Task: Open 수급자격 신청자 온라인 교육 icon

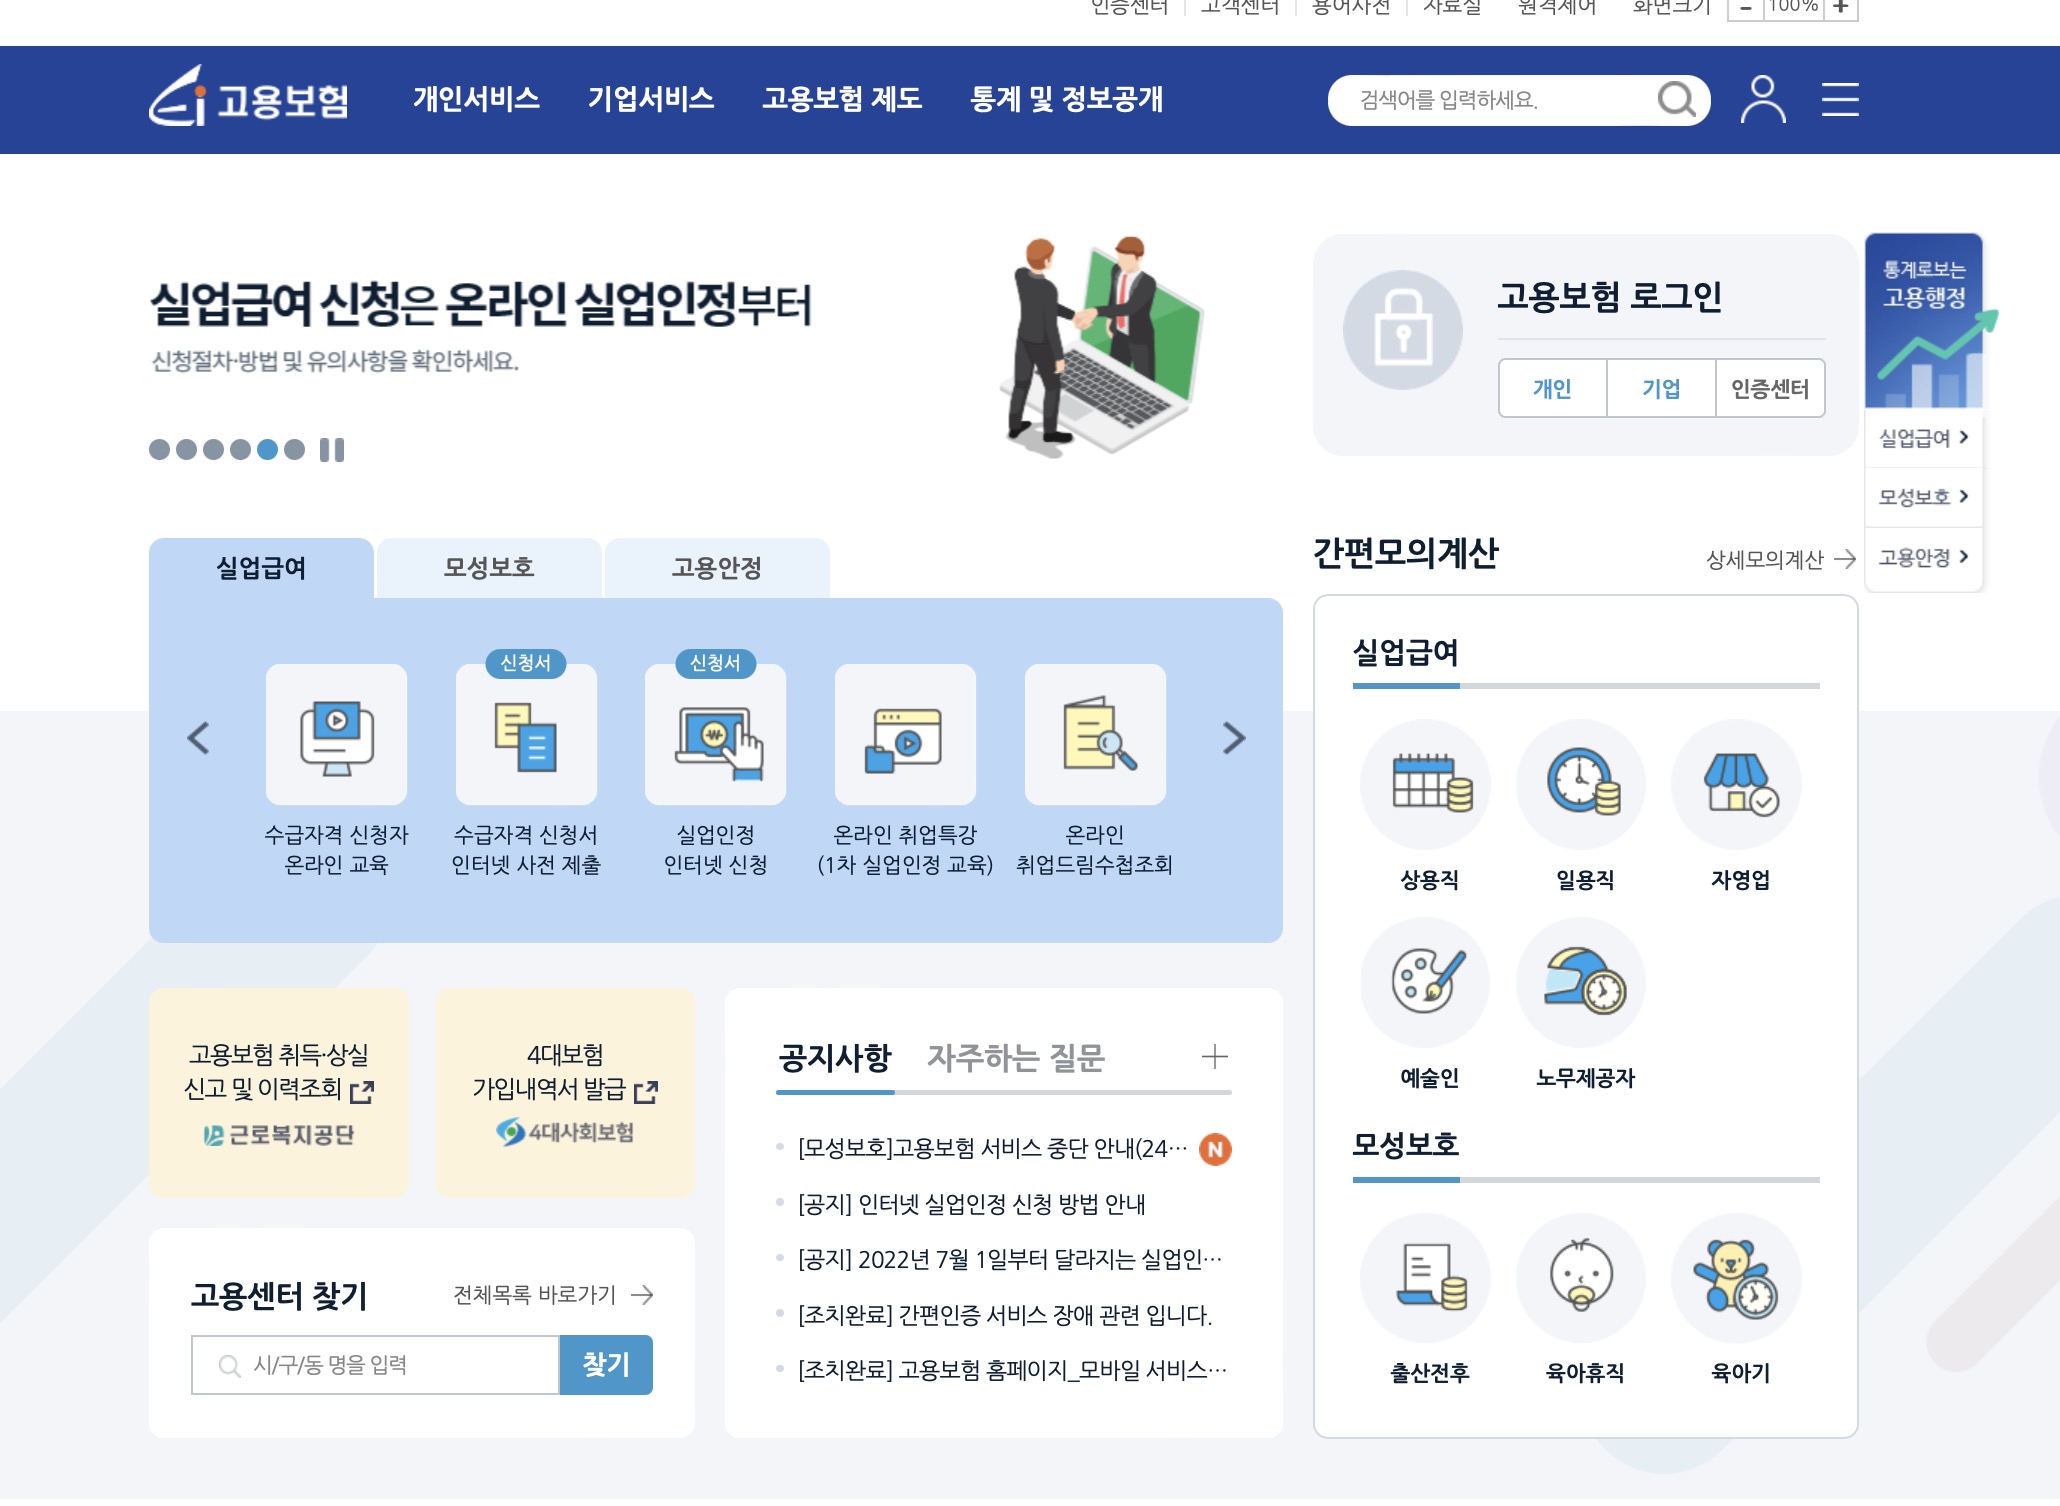Action: (x=336, y=735)
